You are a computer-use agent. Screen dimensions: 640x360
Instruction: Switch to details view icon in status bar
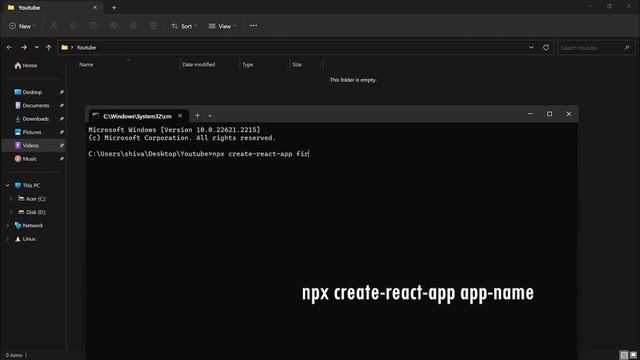(x=624, y=355)
